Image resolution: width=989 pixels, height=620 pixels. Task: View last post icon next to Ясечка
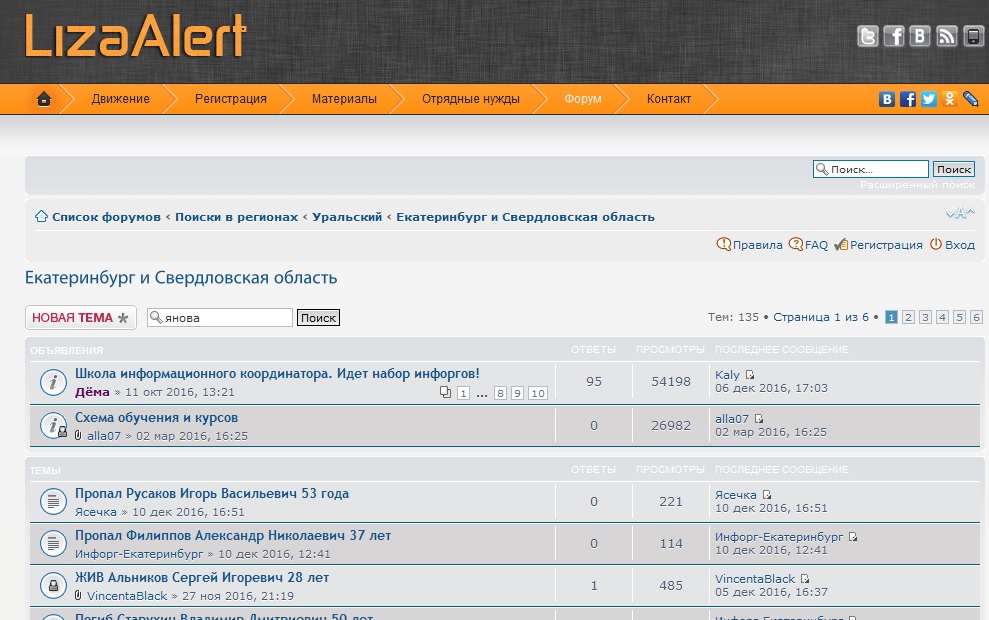click(766, 495)
